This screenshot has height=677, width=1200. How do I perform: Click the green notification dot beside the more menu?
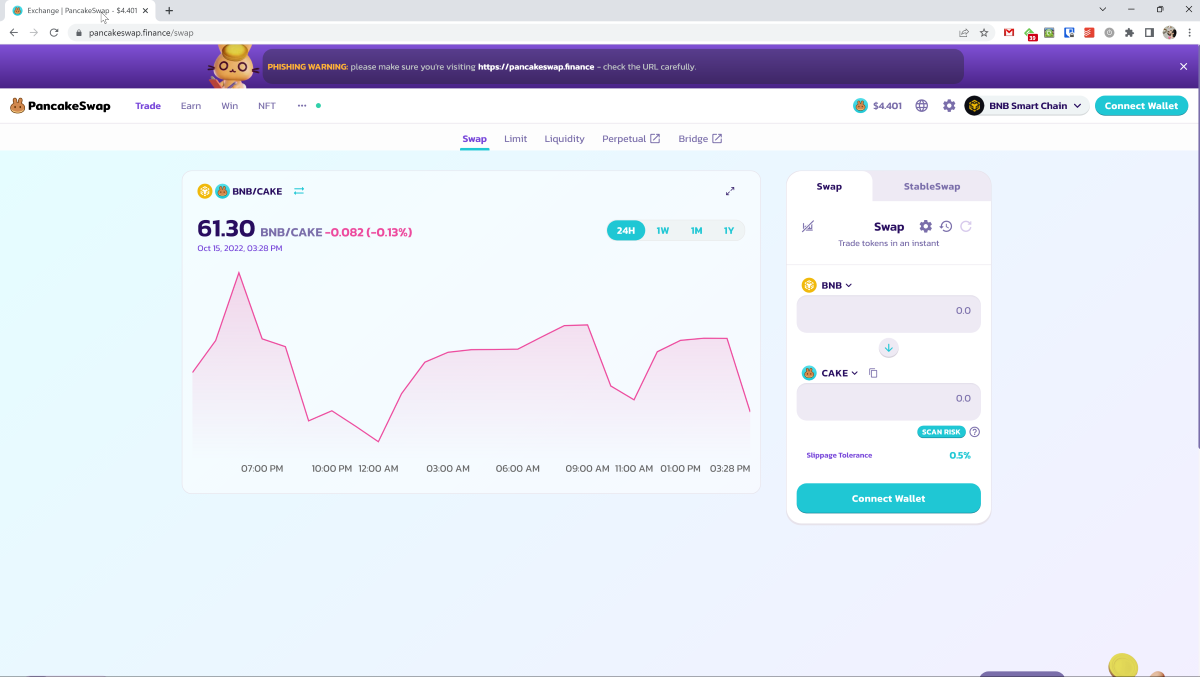tap(318, 105)
